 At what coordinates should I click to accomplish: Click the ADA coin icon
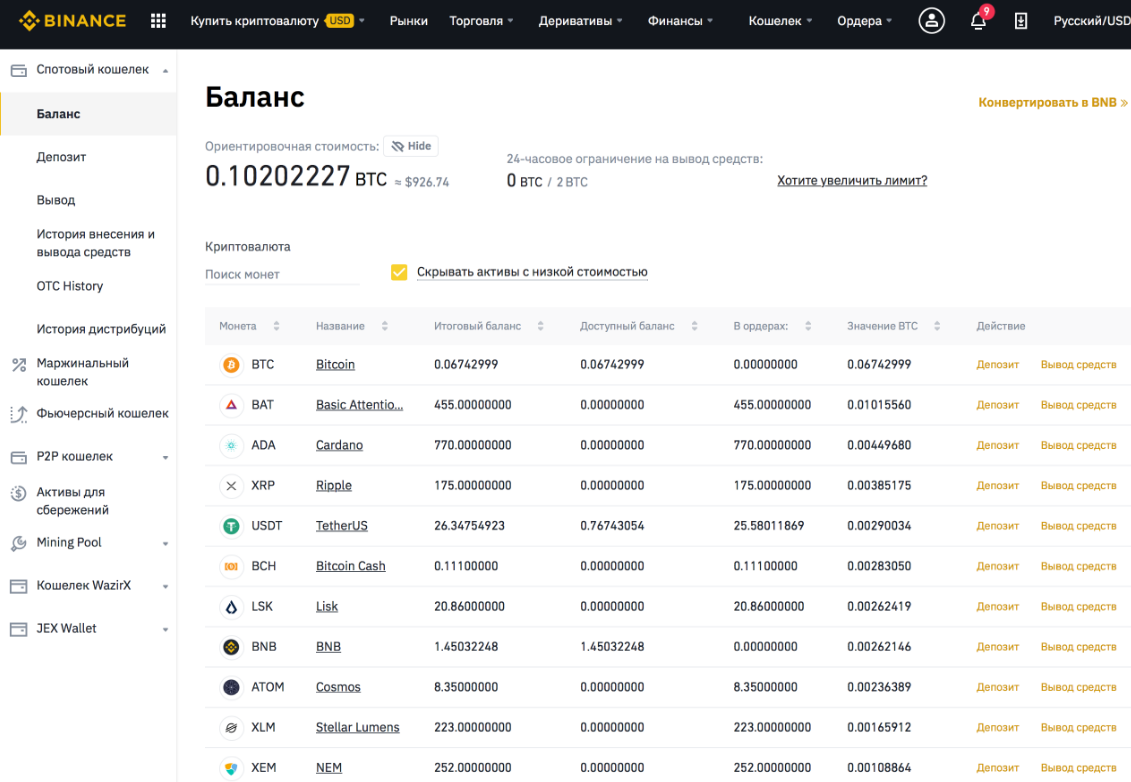click(x=231, y=446)
